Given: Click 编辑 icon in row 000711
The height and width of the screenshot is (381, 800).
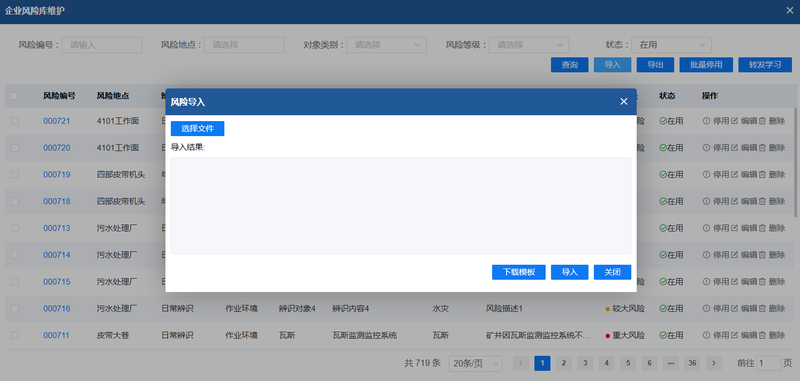Looking at the screenshot, I should click(x=735, y=335).
